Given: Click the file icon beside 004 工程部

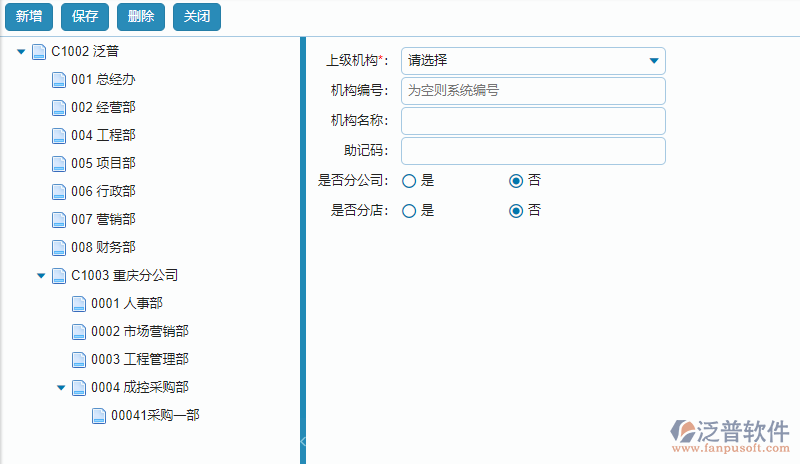Looking at the screenshot, I should (59, 135).
